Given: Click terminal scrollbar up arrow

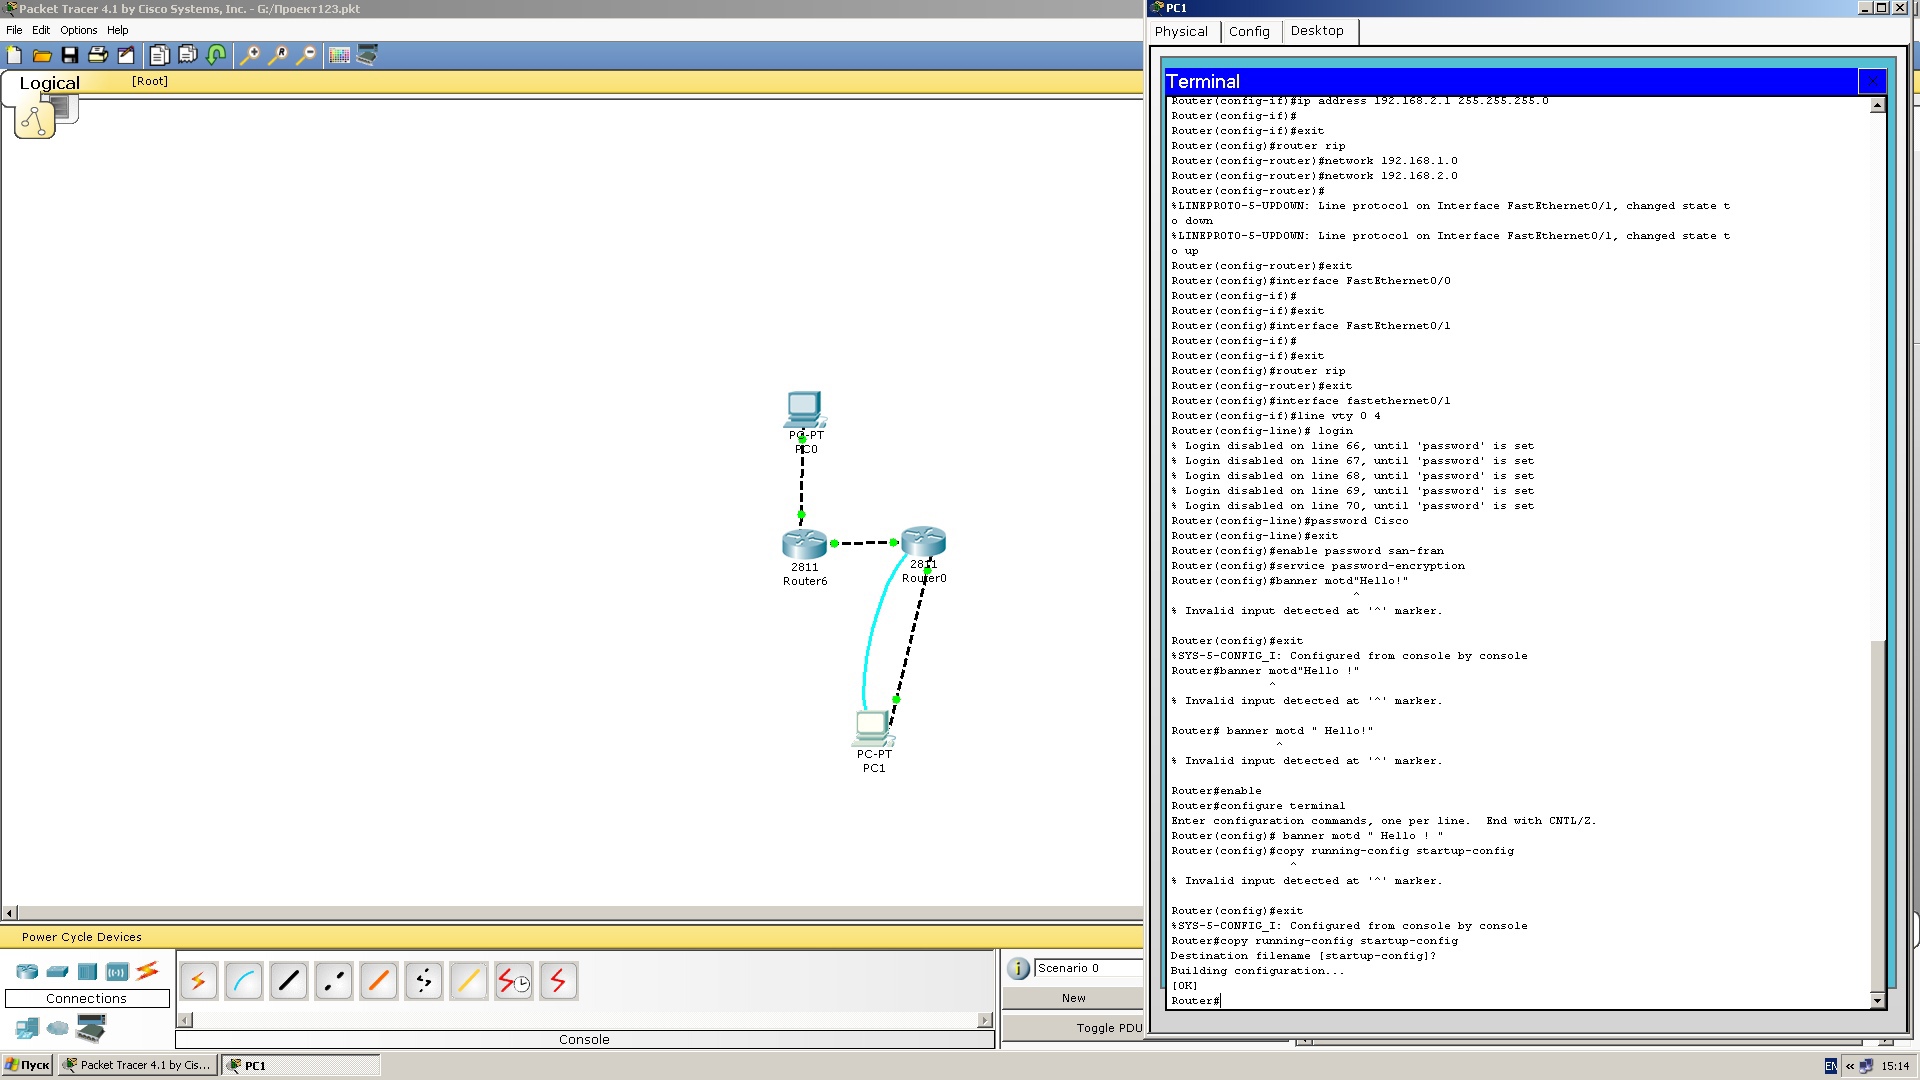Looking at the screenshot, I should pyautogui.click(x=1877, y=105).
